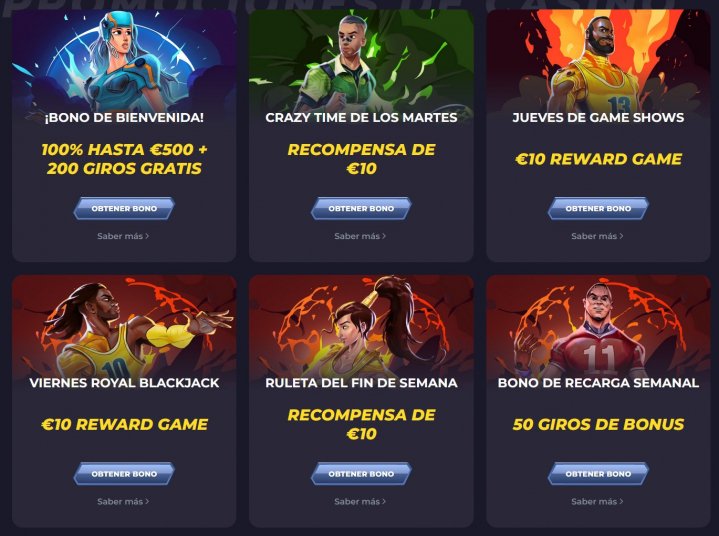
Task: Click Obtener Bono for Bono de Recarga Semanal
Action: 598,474
